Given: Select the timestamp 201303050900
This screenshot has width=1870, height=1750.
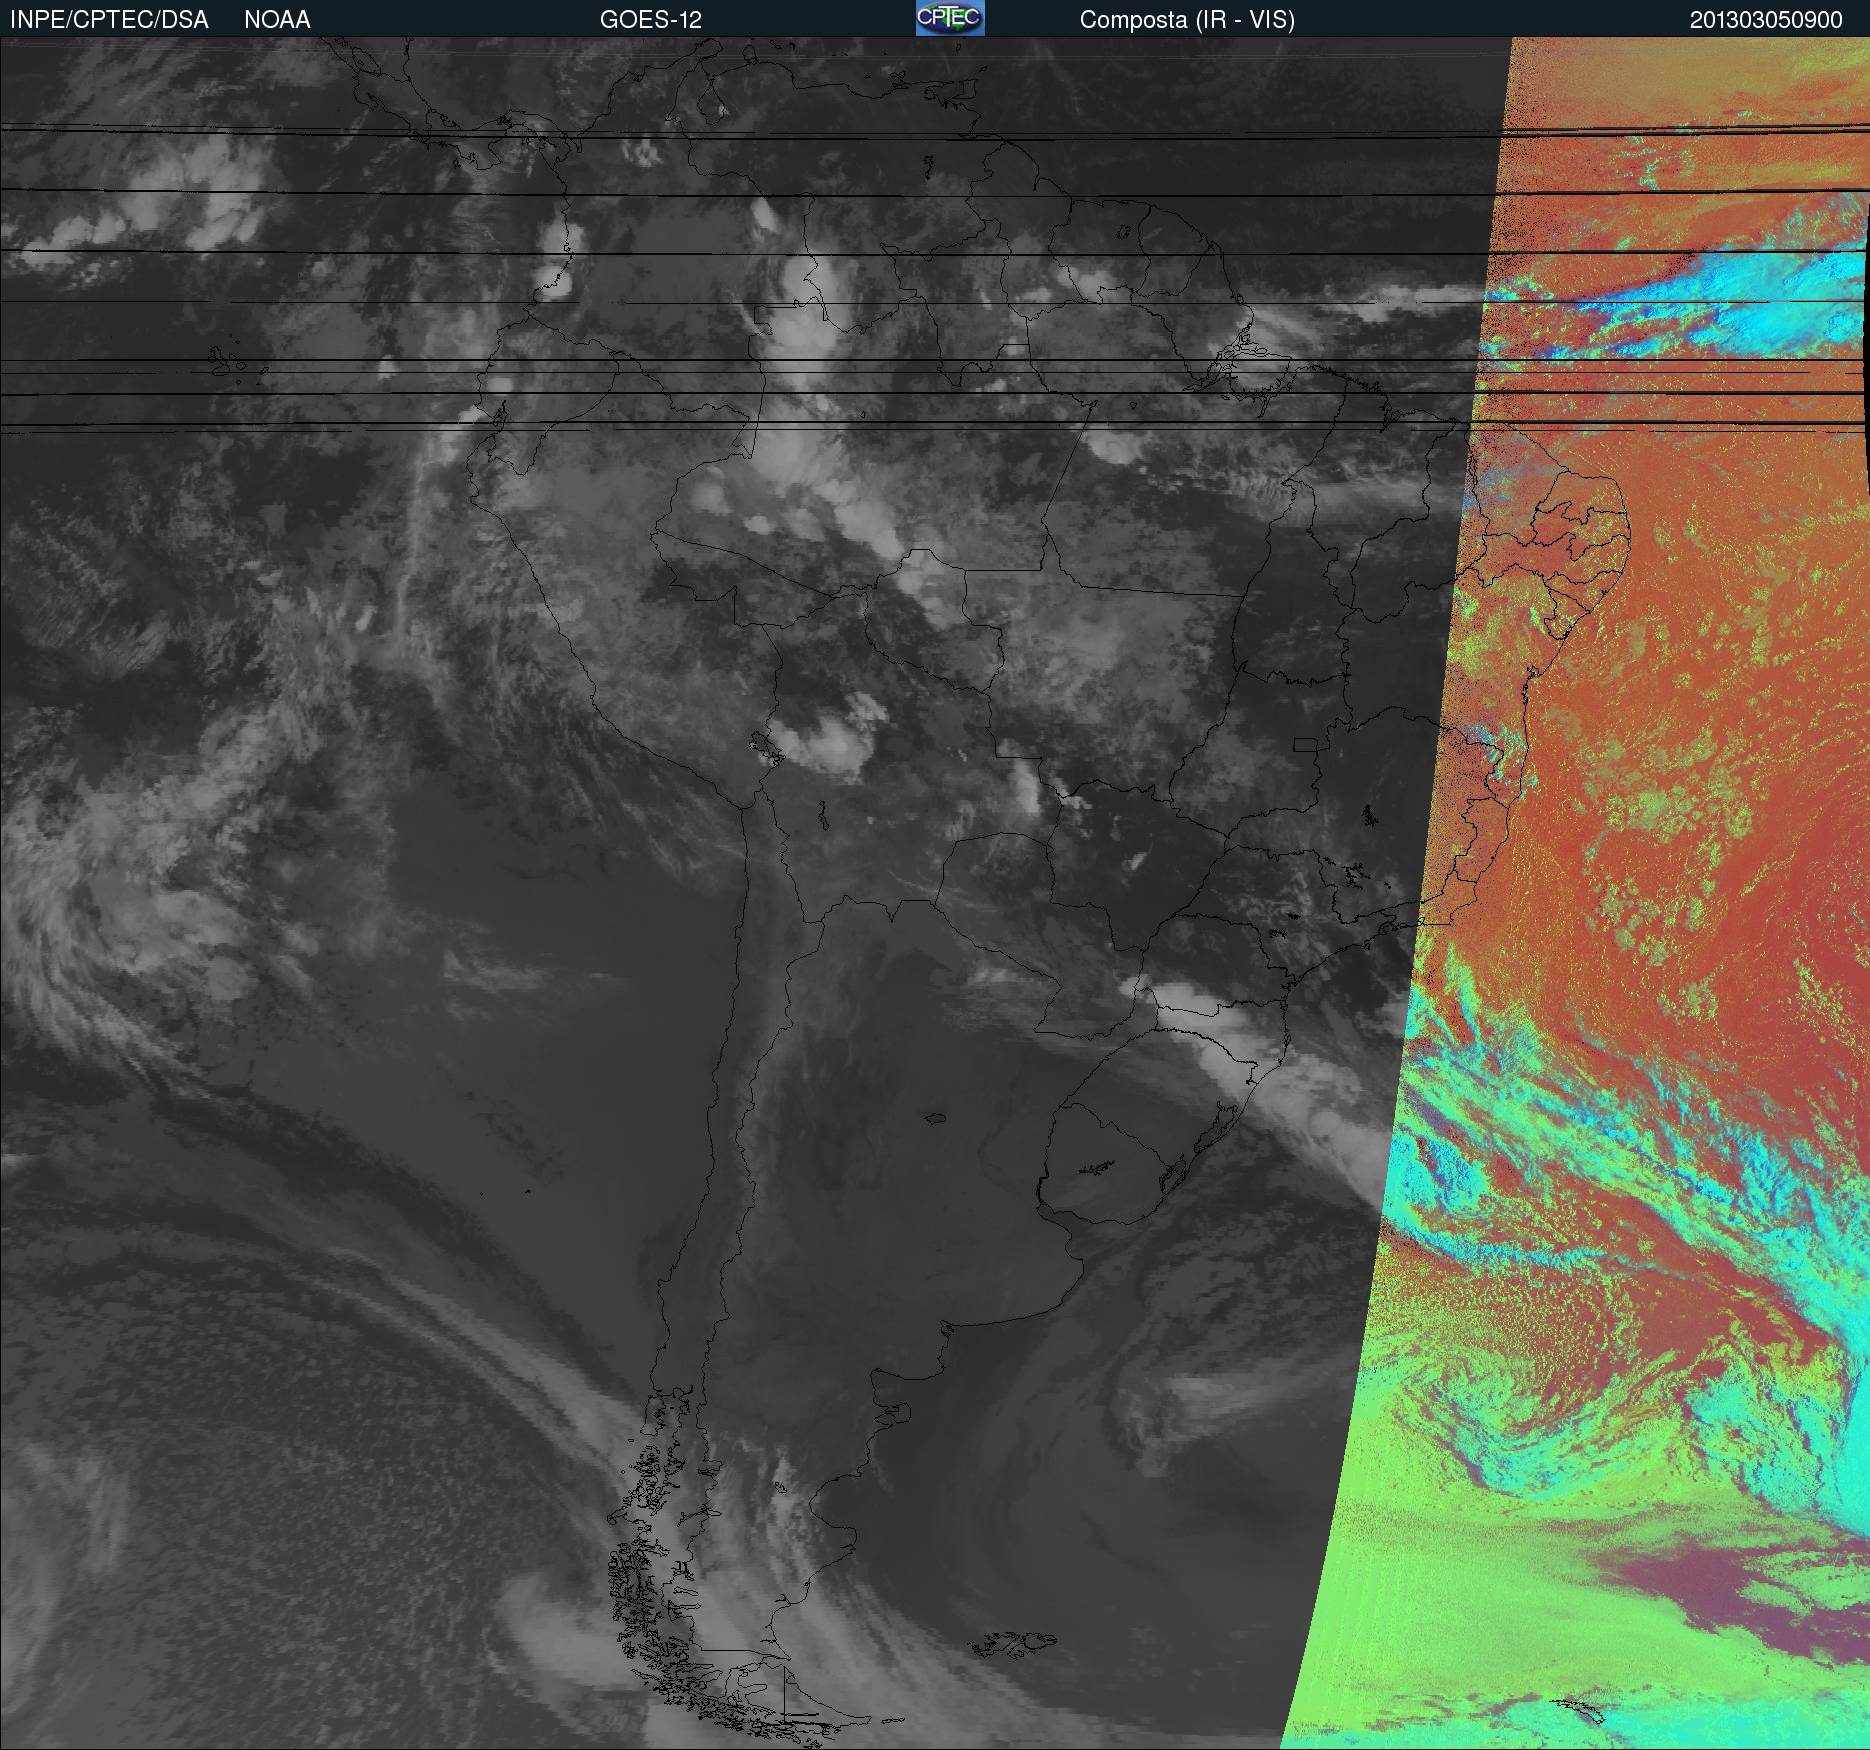Looking at the screenshot, I should click(x=1766, y=20).
